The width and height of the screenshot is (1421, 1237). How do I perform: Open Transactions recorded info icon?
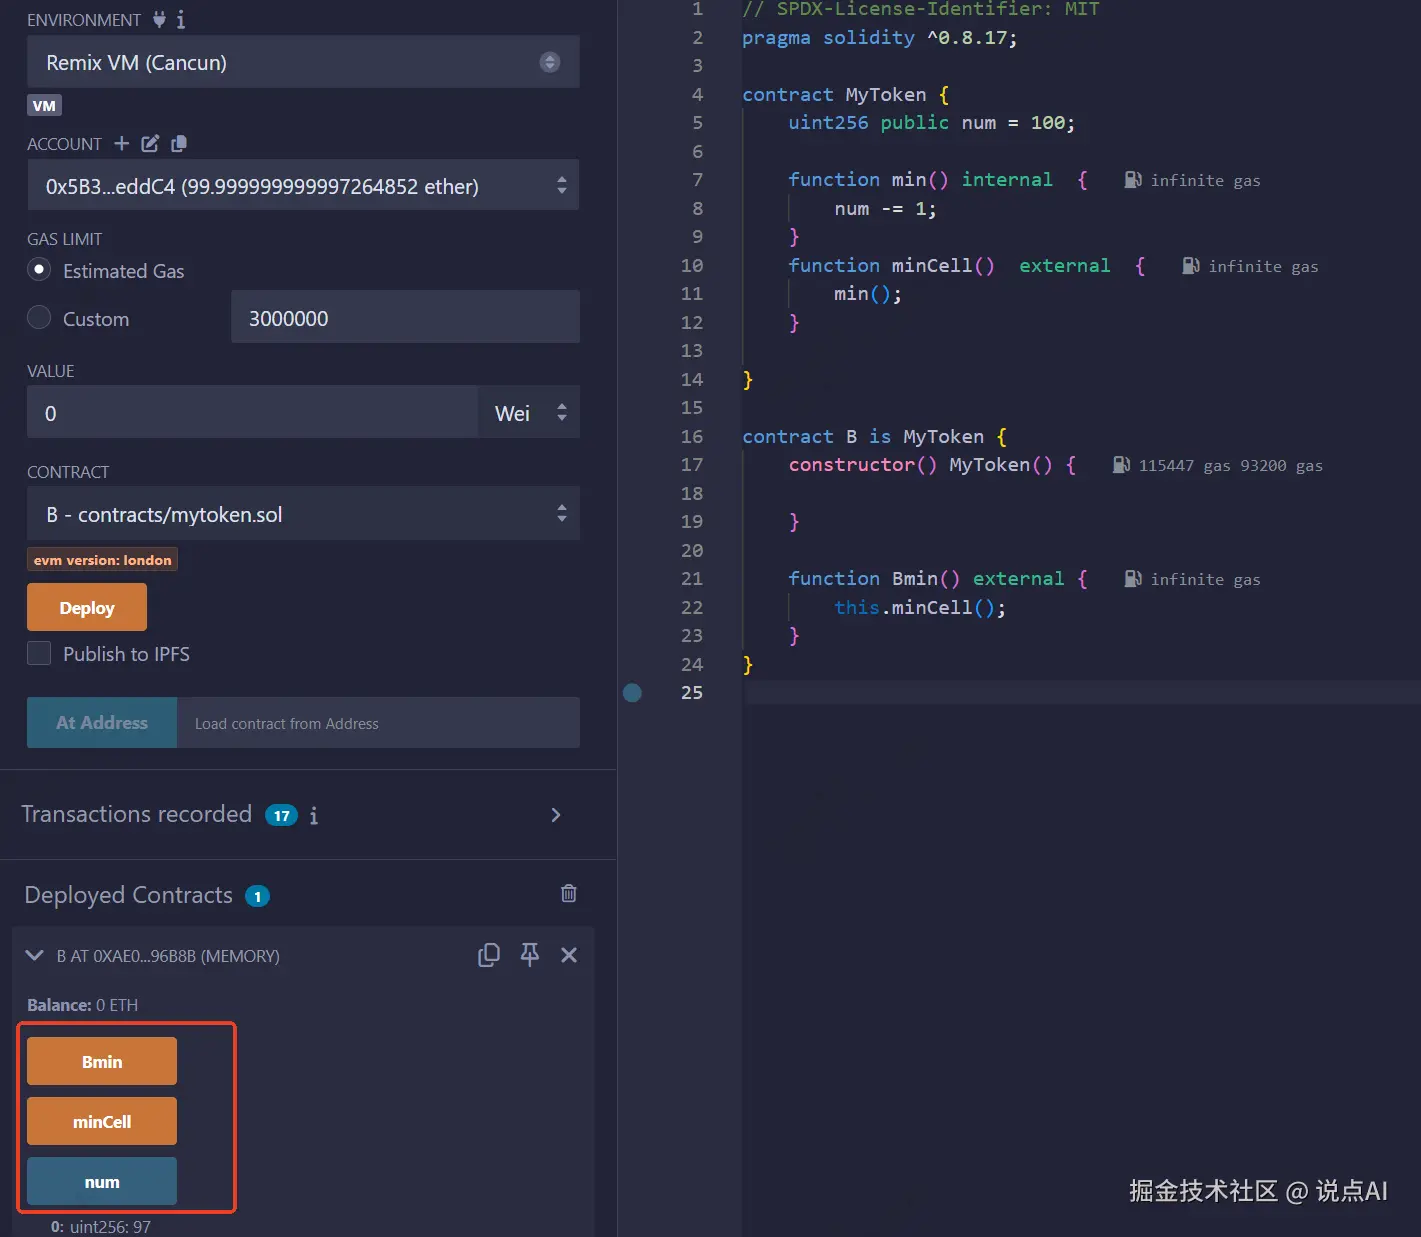pos(314,816)
